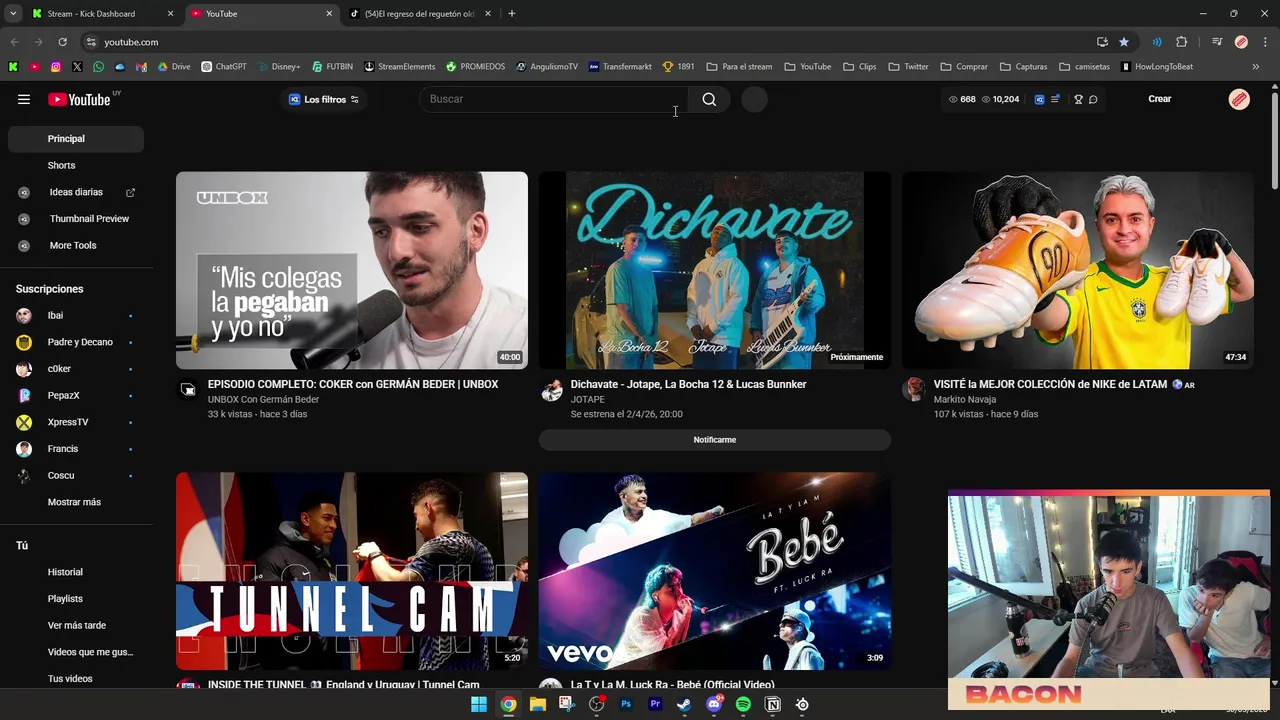This screenshot has height=720, width=1280.
Task: Open the chat bubble icon near Crear
Action: click(1093, 99)
